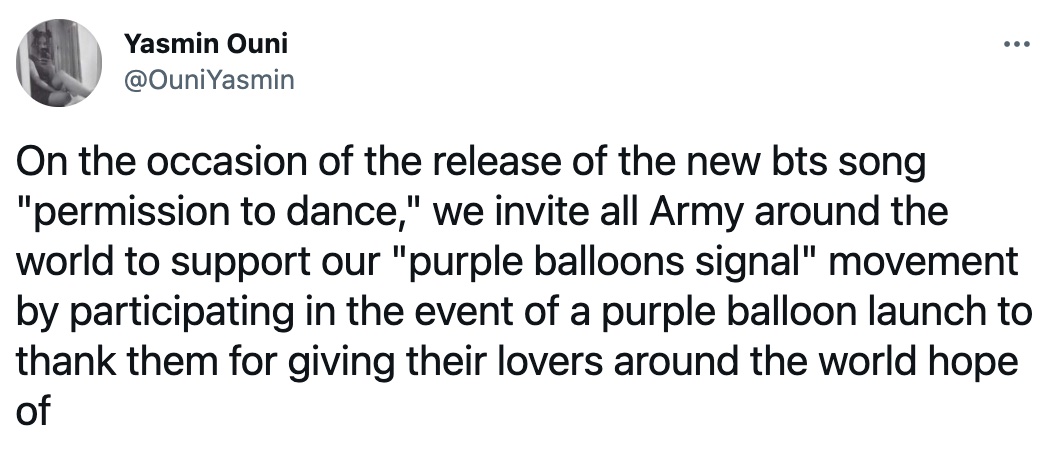Click the phrase "On the occasion"
The width and height of the screenshot is (1053, 455).
(x=148, y=164)
